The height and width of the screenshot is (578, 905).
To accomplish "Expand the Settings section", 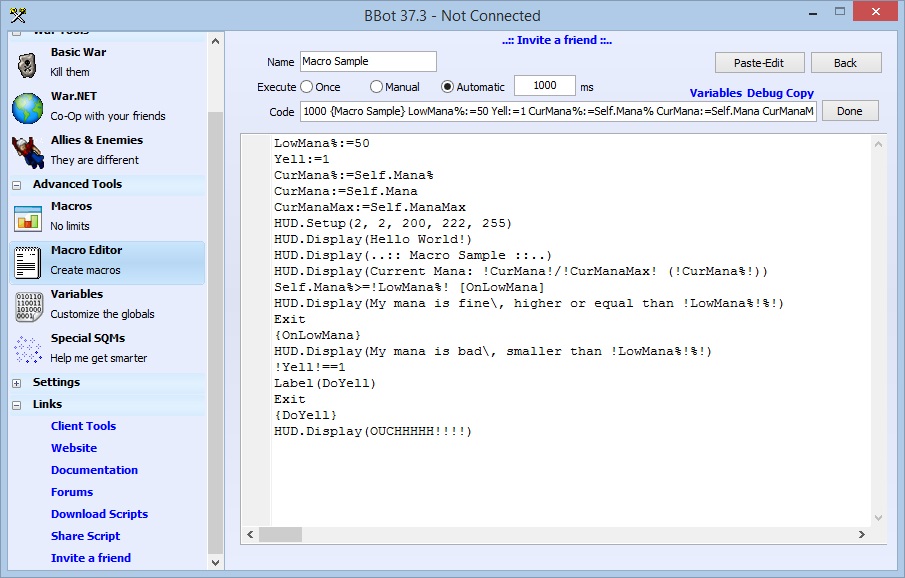I will click(x=17, y=383).
